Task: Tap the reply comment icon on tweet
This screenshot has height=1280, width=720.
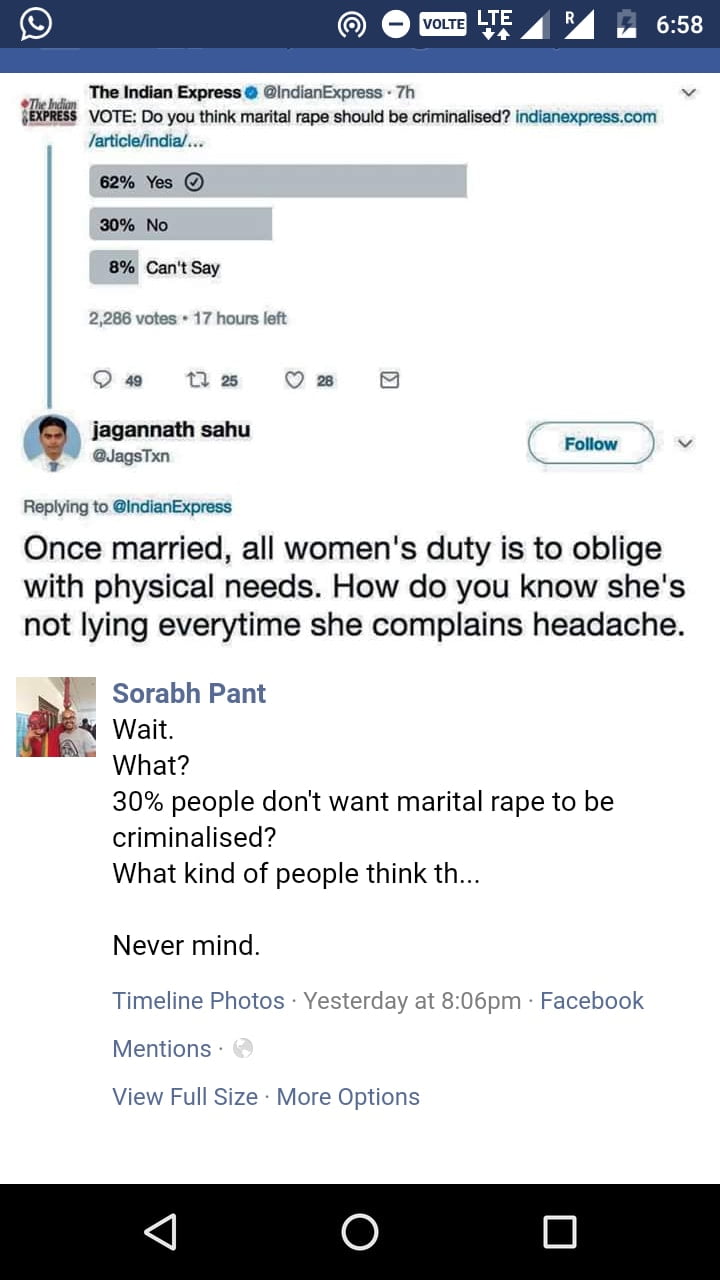Action: point(103,380)
